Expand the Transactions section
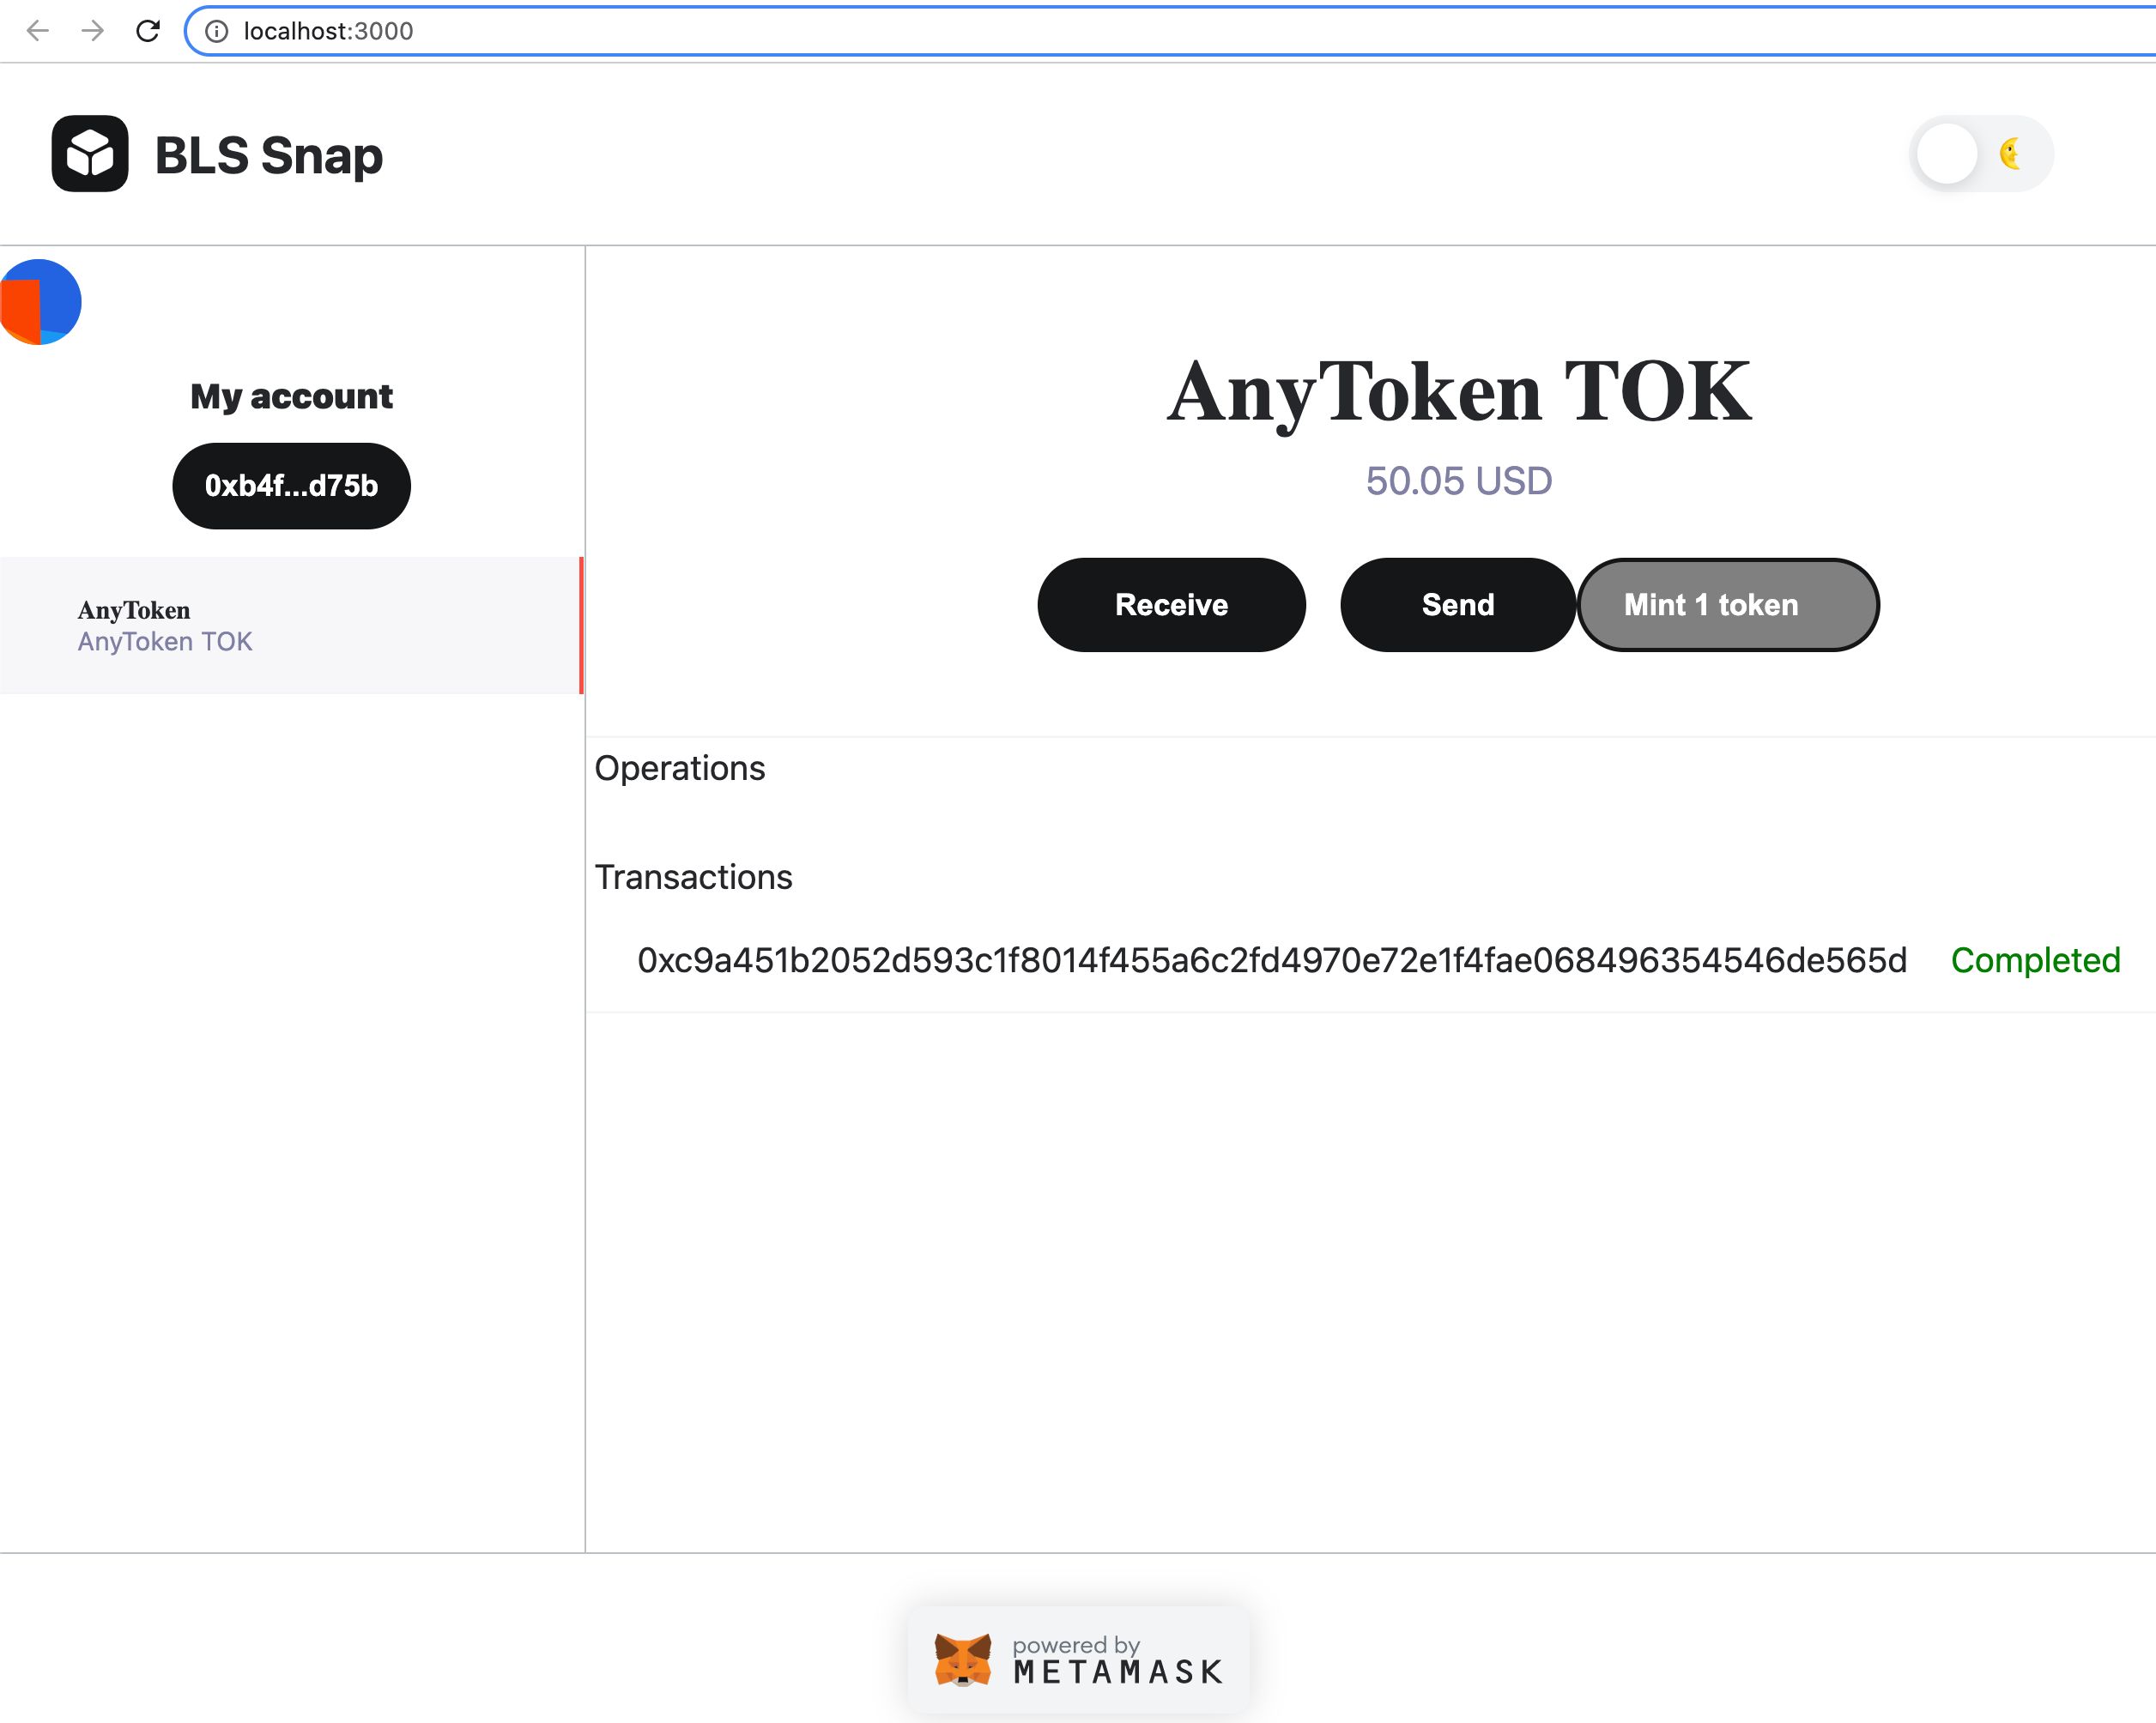Screen dimensions: 2156x1723 [693, 875]
